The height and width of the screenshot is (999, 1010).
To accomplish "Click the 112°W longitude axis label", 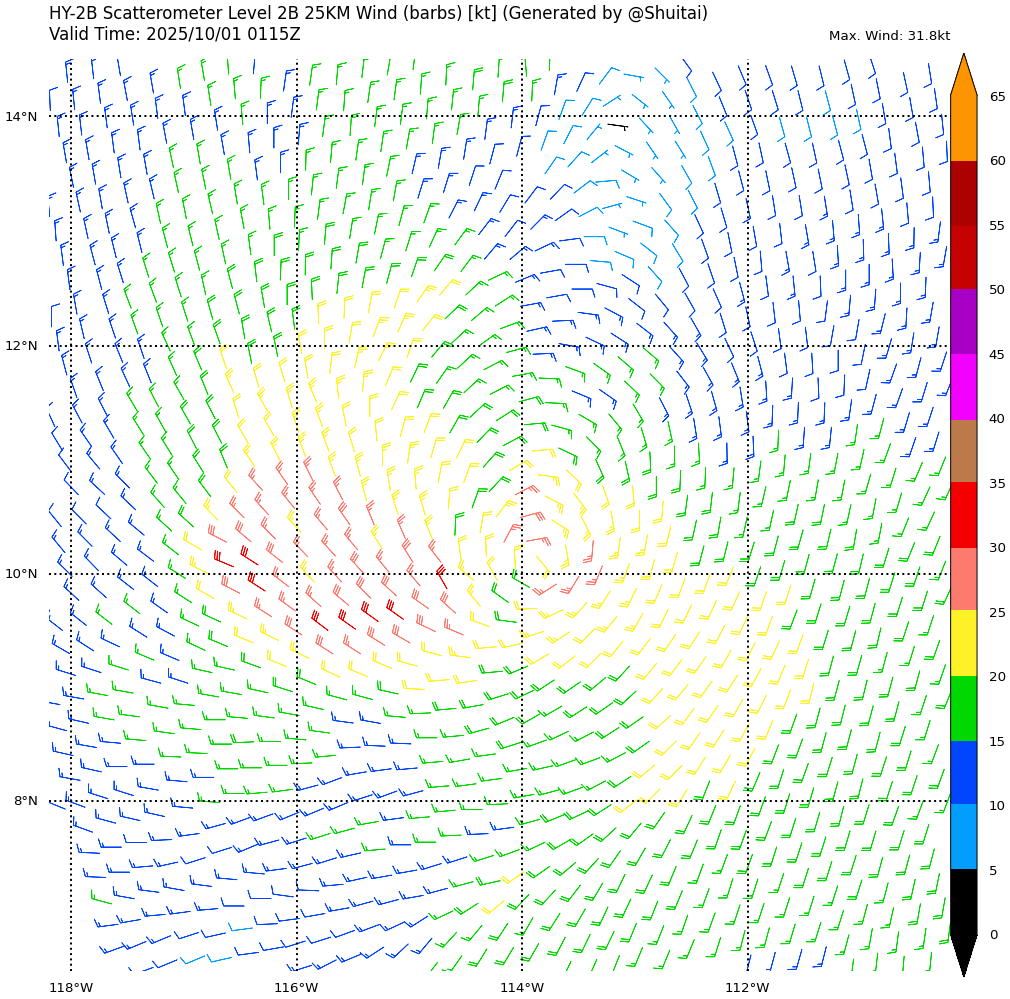I will tap(747, 988).
